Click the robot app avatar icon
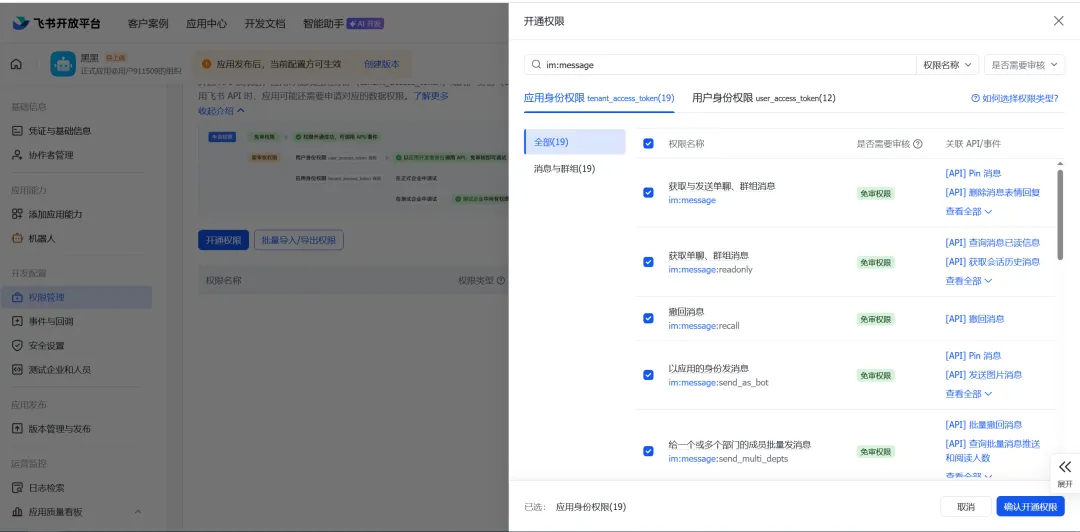The height and width of the screenshot is (532, 1080). [63, 64]
